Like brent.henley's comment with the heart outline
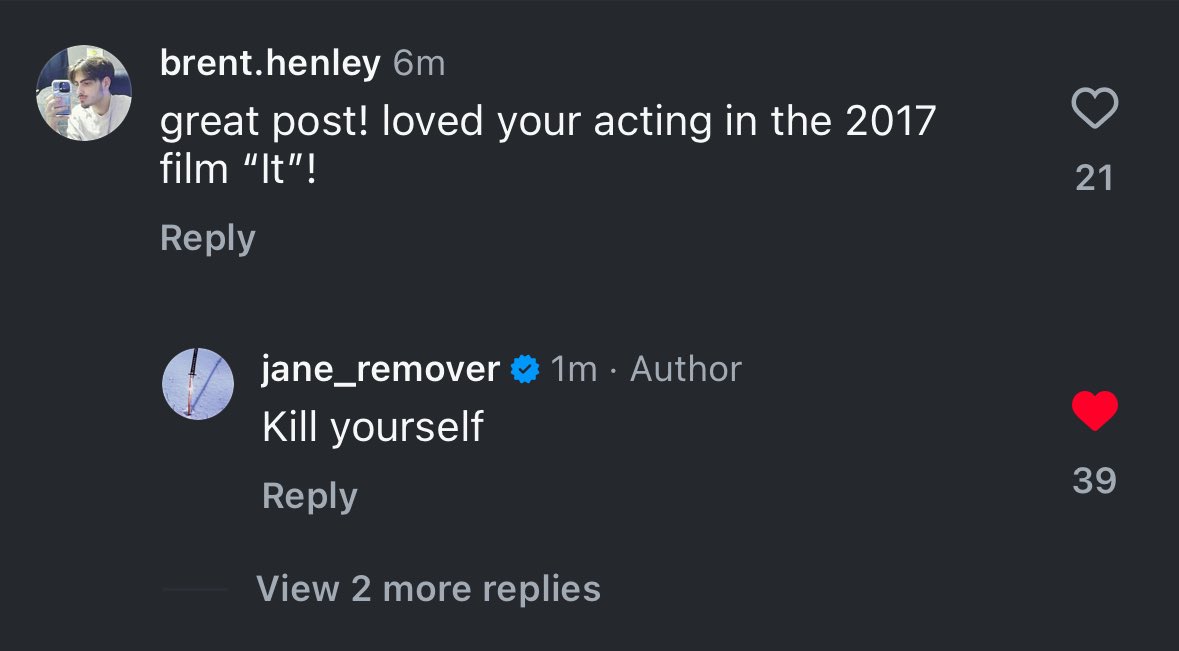1179x651 pixels. point(1094,108)
